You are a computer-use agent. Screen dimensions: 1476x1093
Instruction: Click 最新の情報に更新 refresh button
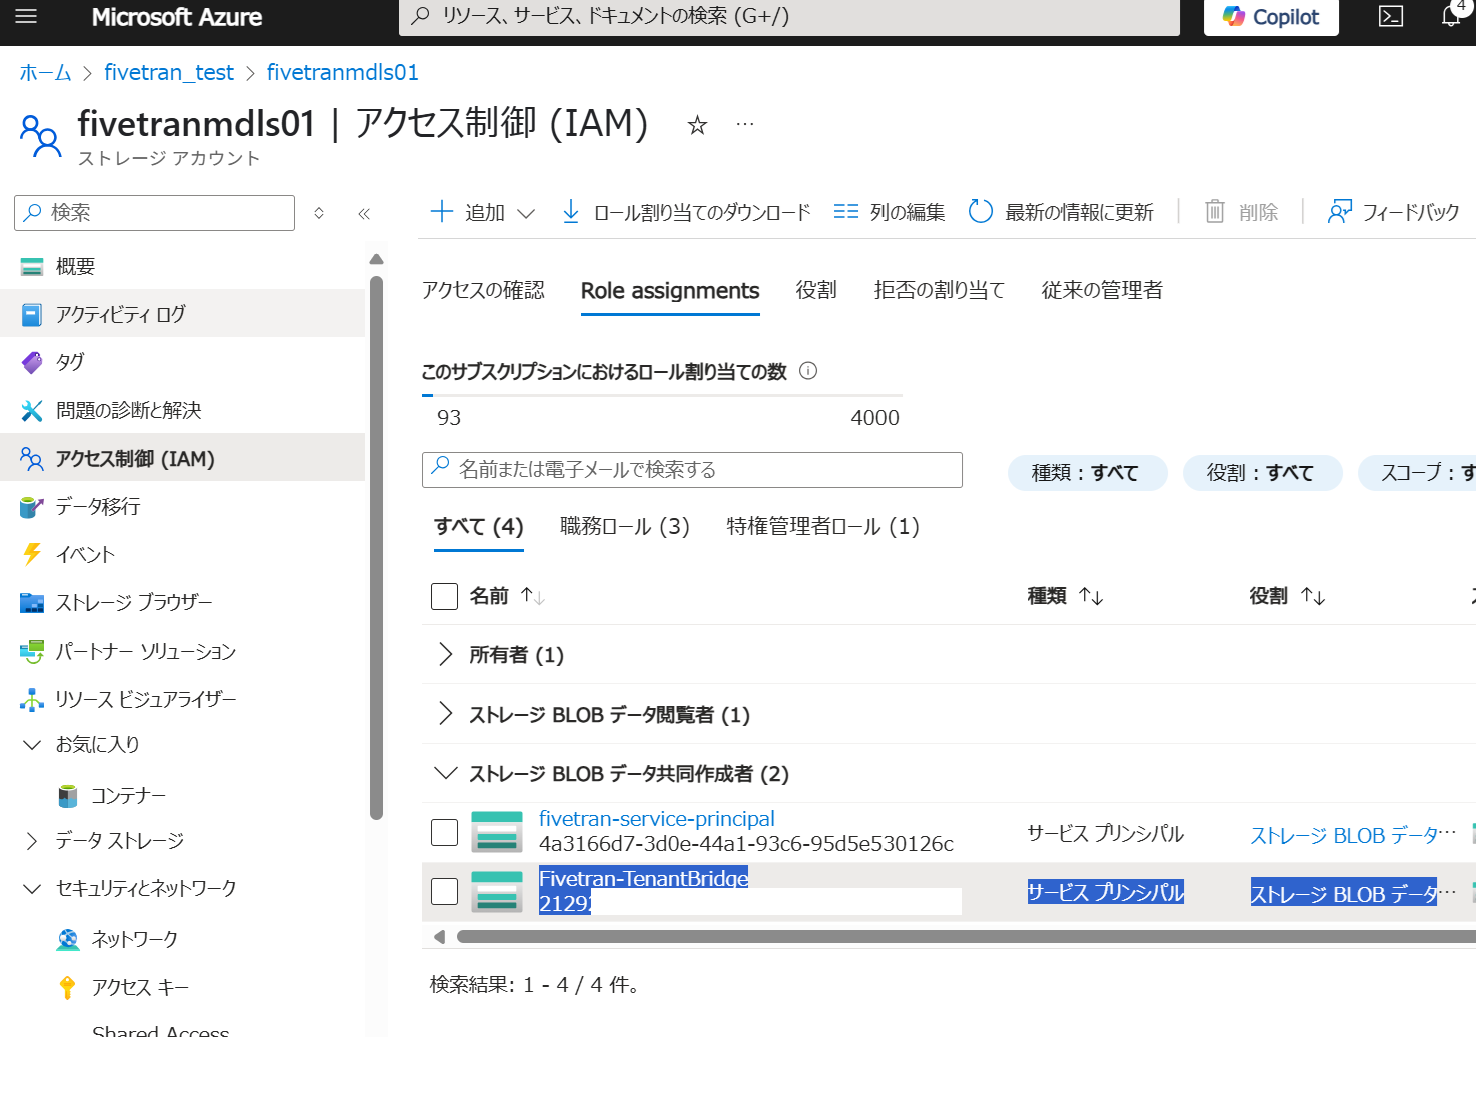tap(1061, 212)
